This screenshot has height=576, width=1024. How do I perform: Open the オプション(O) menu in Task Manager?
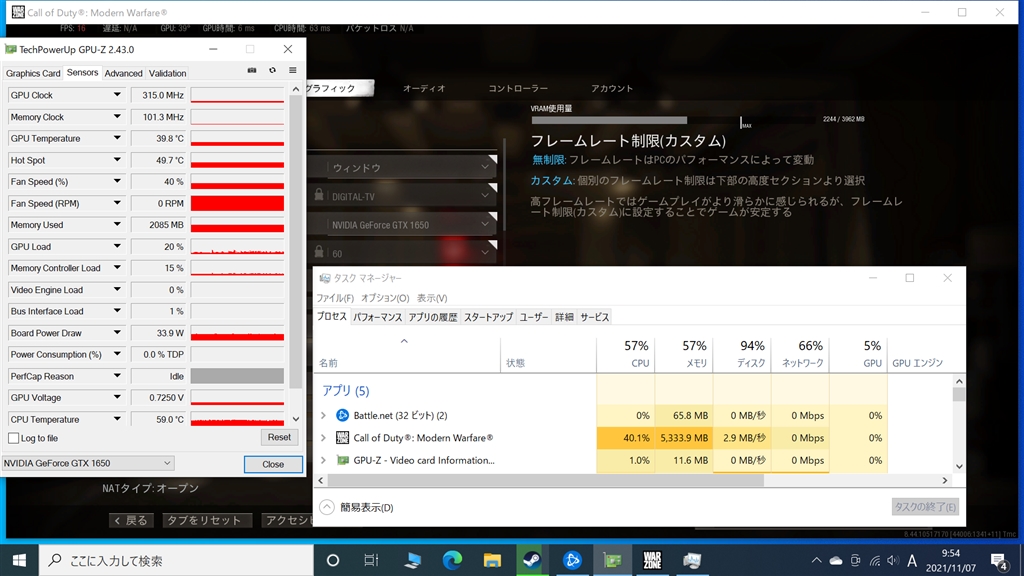point(385,298)
